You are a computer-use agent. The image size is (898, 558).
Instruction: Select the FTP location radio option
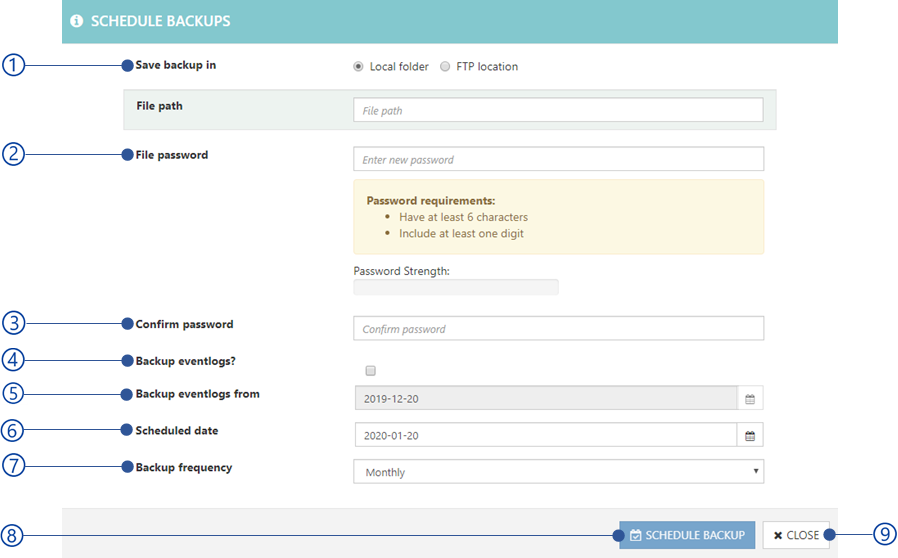click(x=445, y=66)
